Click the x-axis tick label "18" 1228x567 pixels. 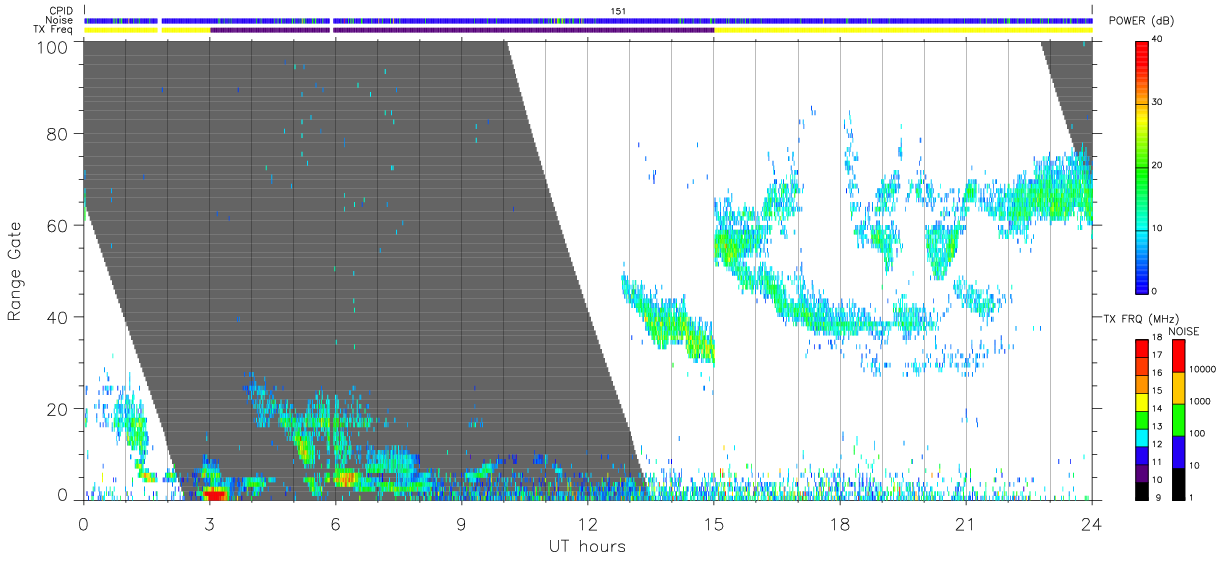(x=839, y=523)
